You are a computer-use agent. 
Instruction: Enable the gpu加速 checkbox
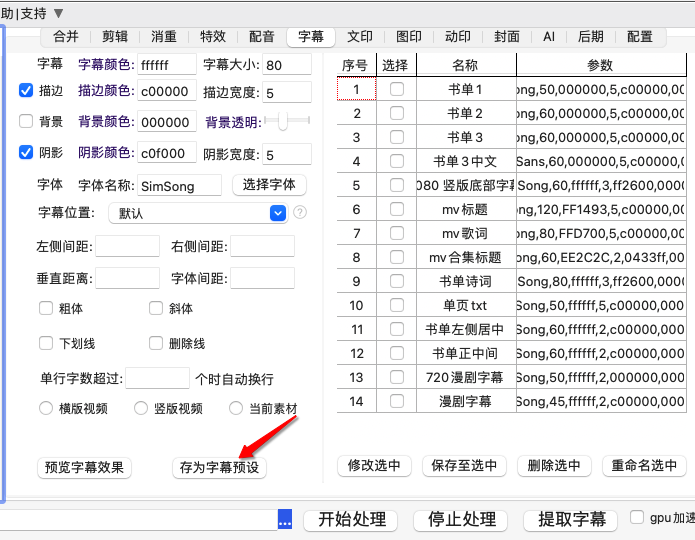click(637, 517)
